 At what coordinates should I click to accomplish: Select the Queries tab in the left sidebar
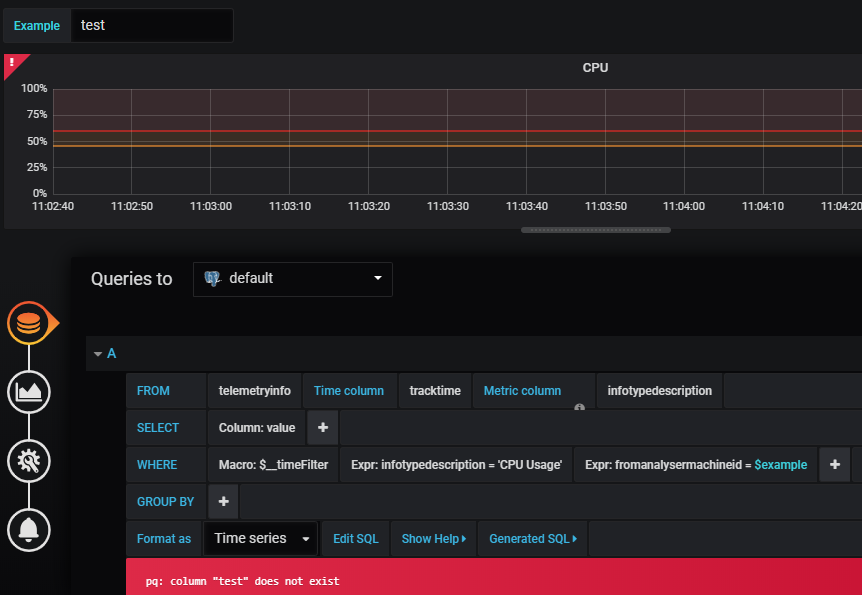tap(29, 323)
